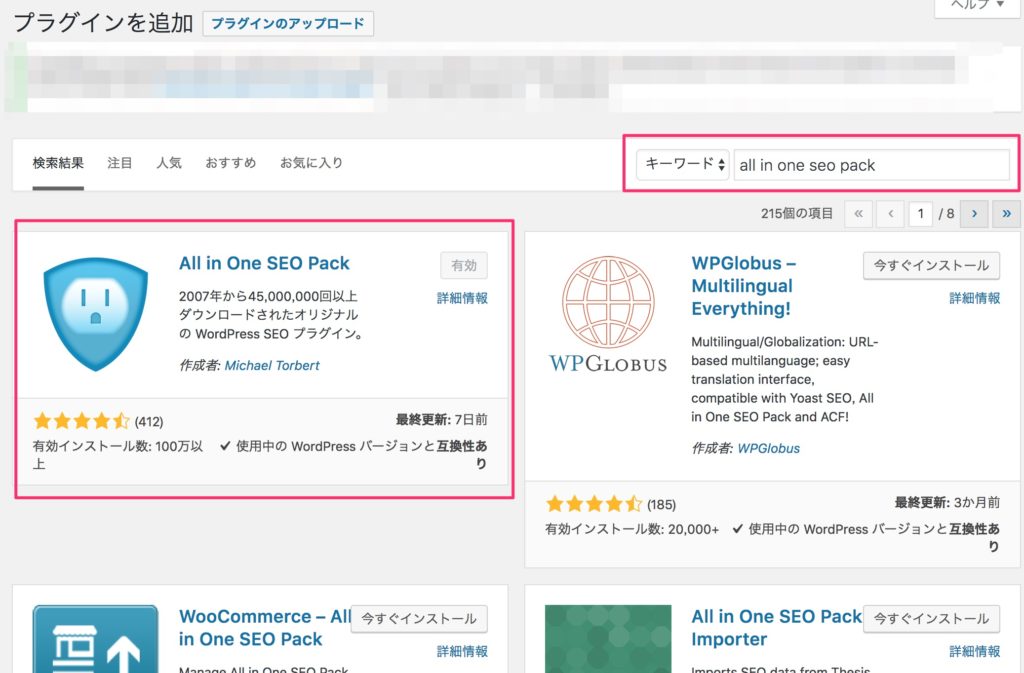Click the WooCommerce plugin storefront icon
The height and width of the screenshot is (673, 1024).
pyautogui.click(x=94, y=640)
